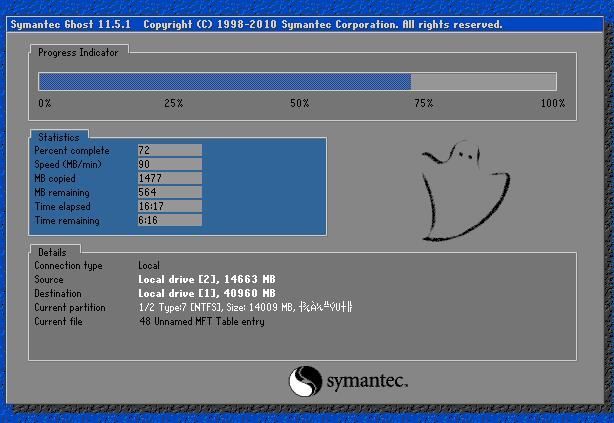
Task: Select the Percent complete value field
Action: tap(169, 150)
